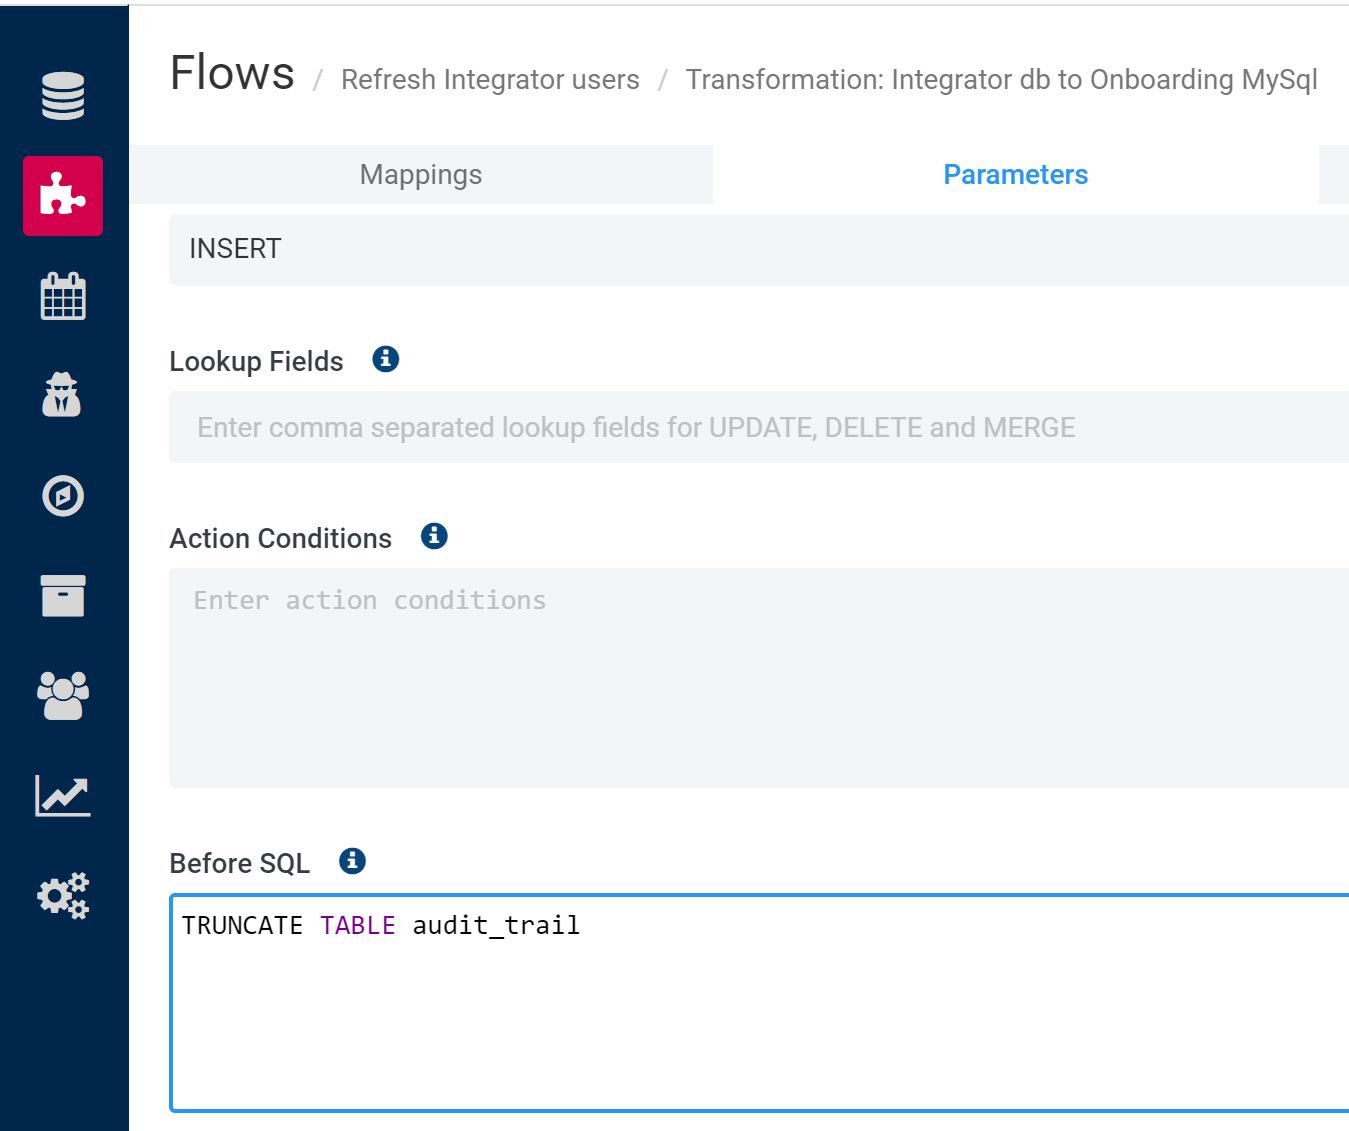Open the agents spy icon in sidebar

[x=62, y=395]
